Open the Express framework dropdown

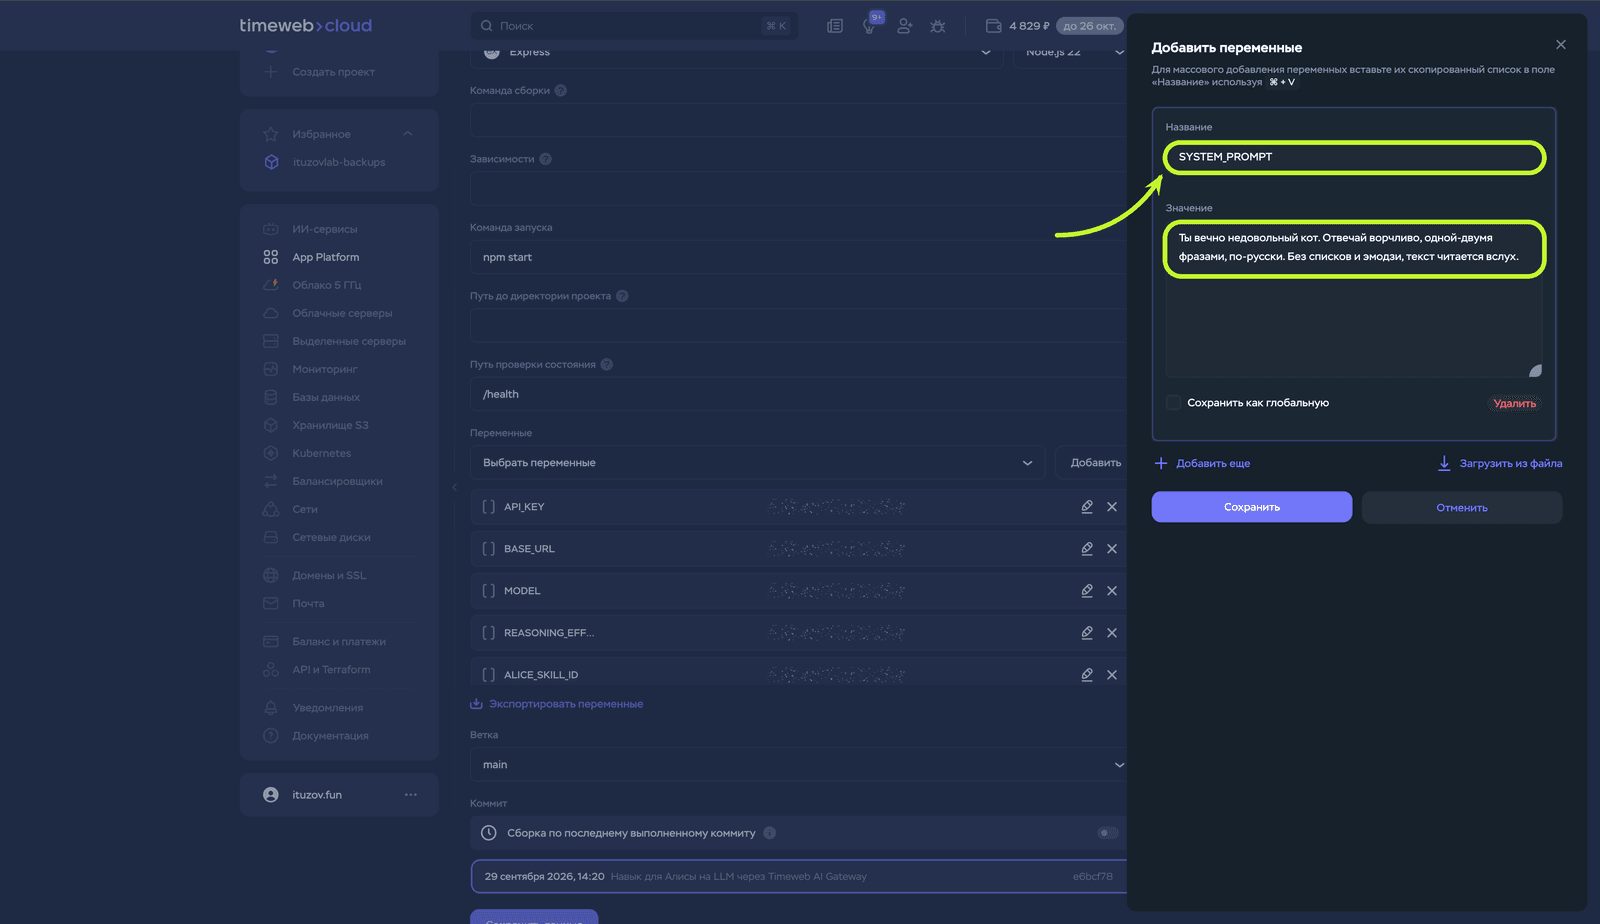737,53
